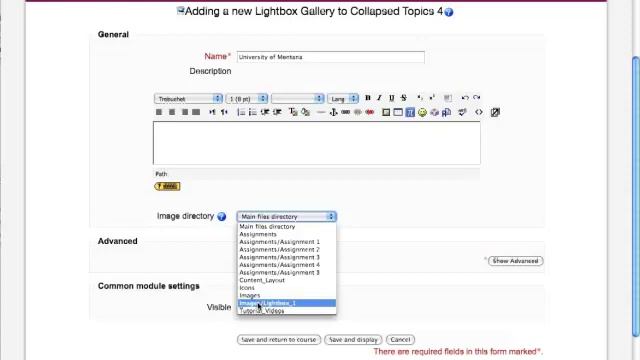Viewport: 640px width, 360px height.
Task: Set right-to-left text direction
Action: pos(224,112)
